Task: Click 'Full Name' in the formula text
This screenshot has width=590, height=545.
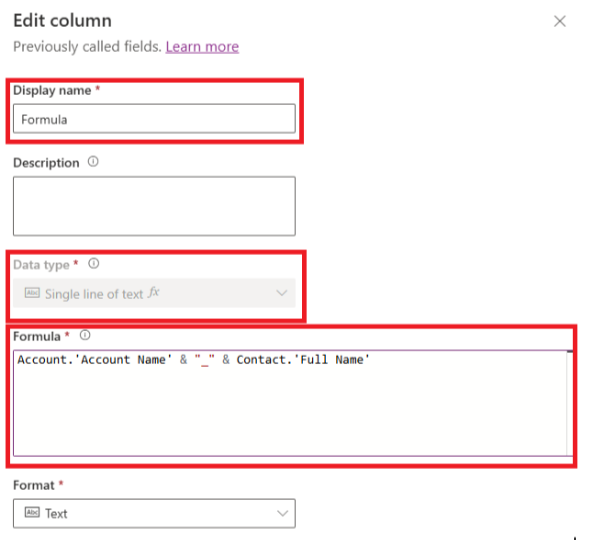Action: [x=332, y=360]
